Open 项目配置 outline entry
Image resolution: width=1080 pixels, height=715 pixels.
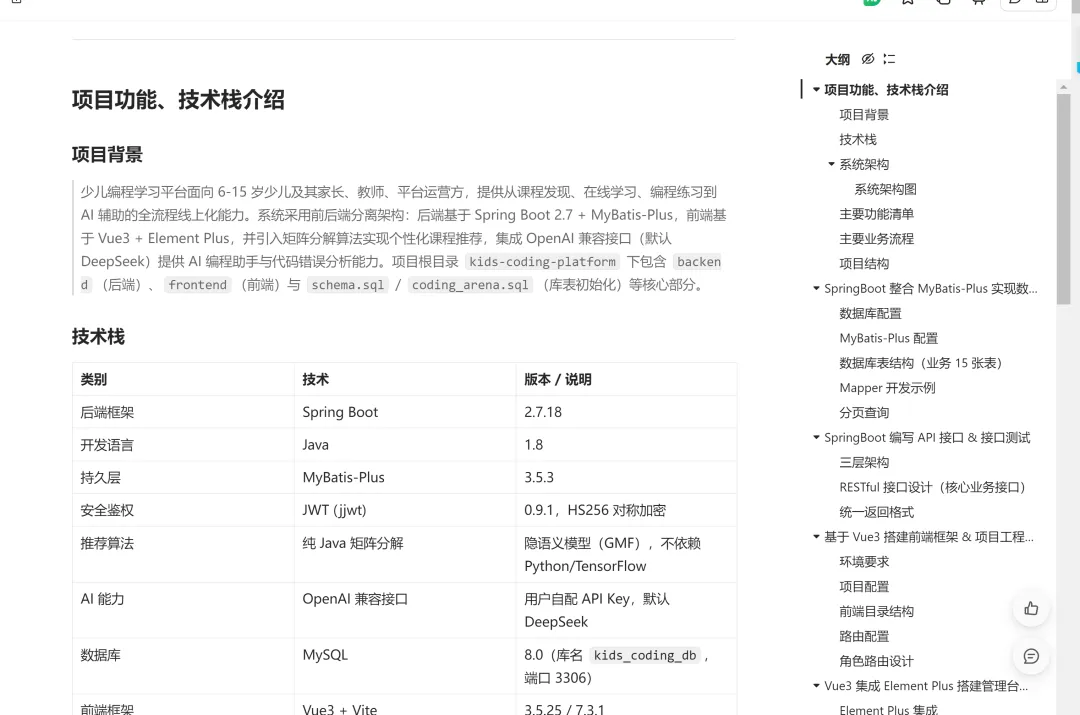(864, 586)
